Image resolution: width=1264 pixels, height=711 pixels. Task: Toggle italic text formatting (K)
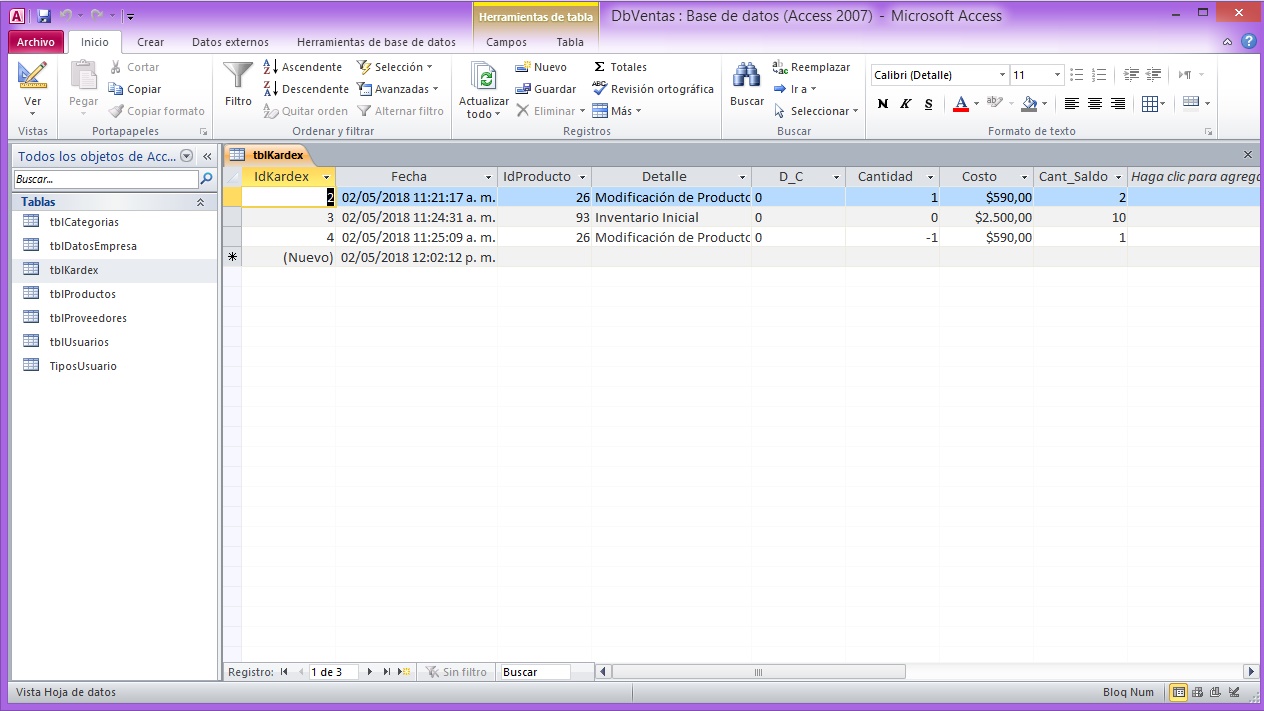coord(905,104)
